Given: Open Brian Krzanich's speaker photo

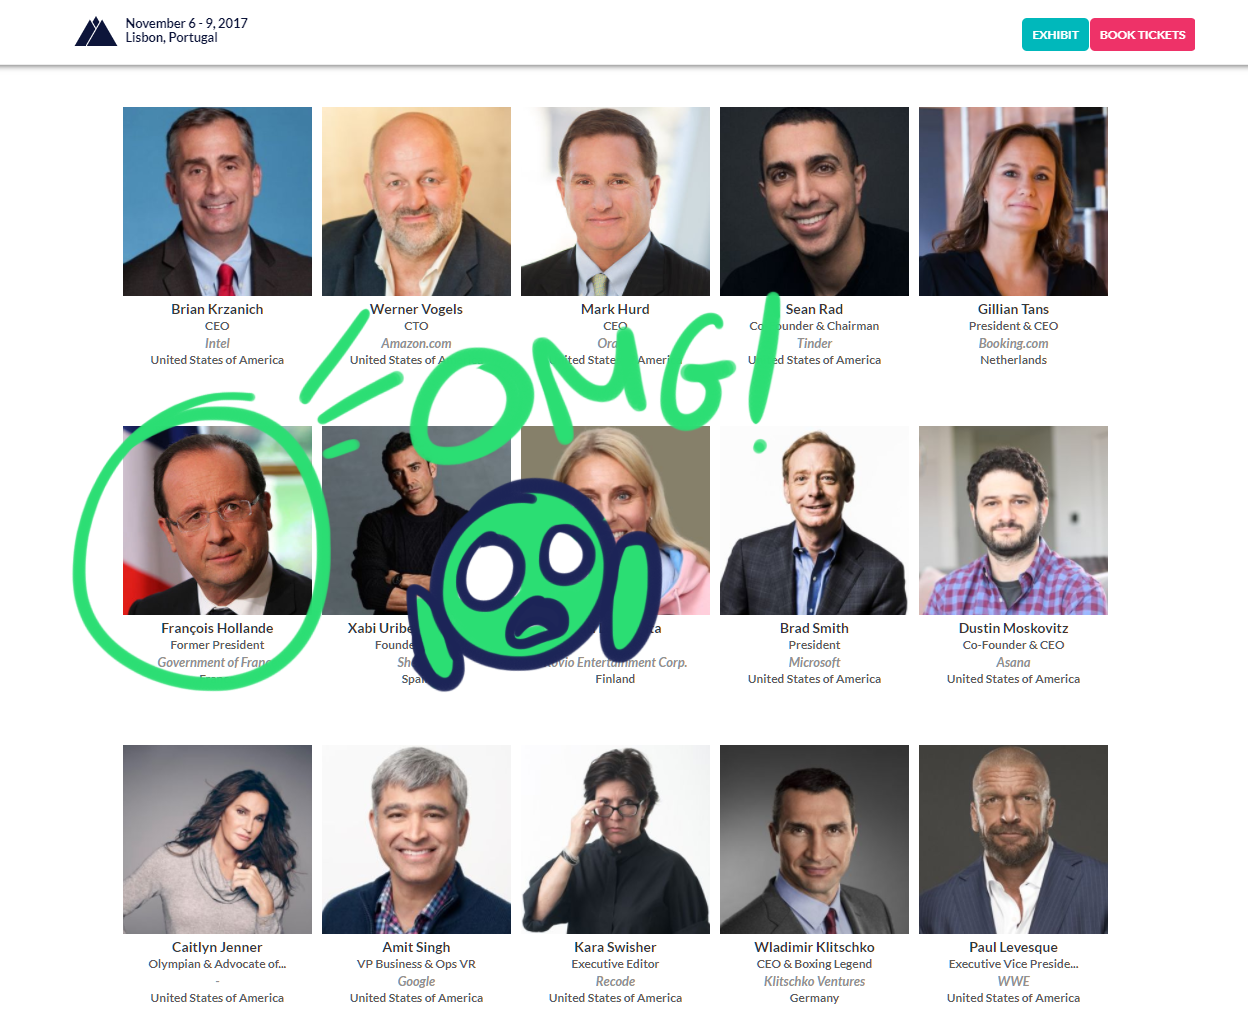Looking at the screenshot, I should [x=217, y=201].
